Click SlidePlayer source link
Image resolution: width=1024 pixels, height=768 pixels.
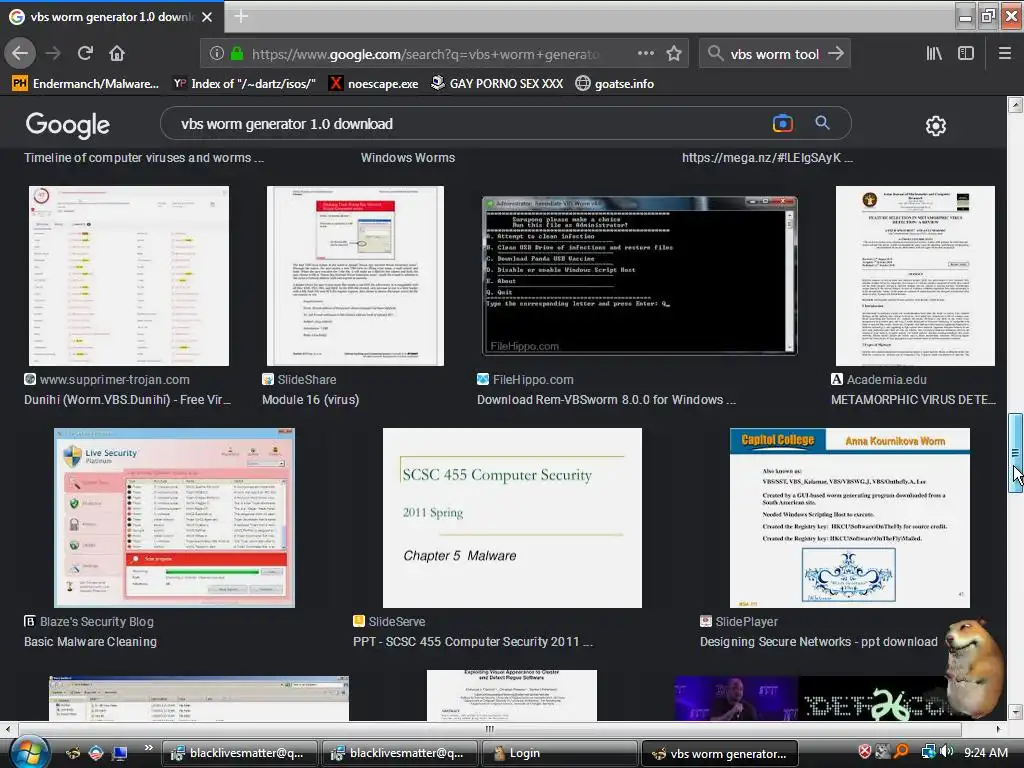[x=746, y=622]
